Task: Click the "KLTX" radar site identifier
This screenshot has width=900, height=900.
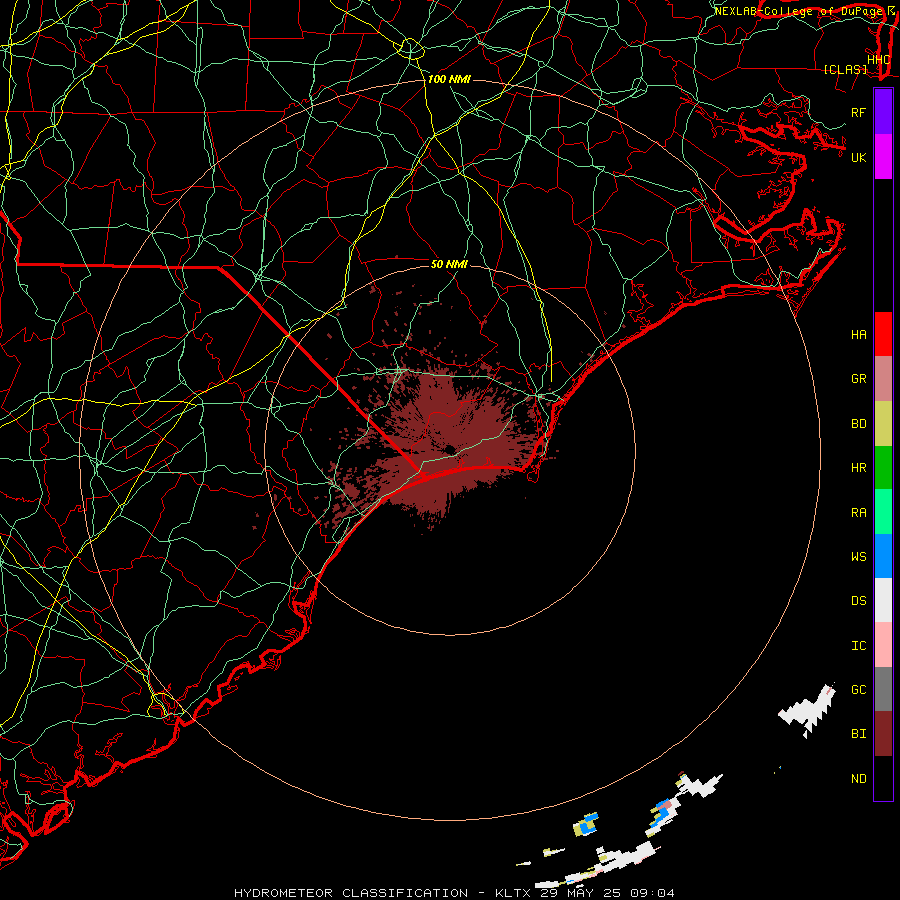Action: click(x=513, y=893)
